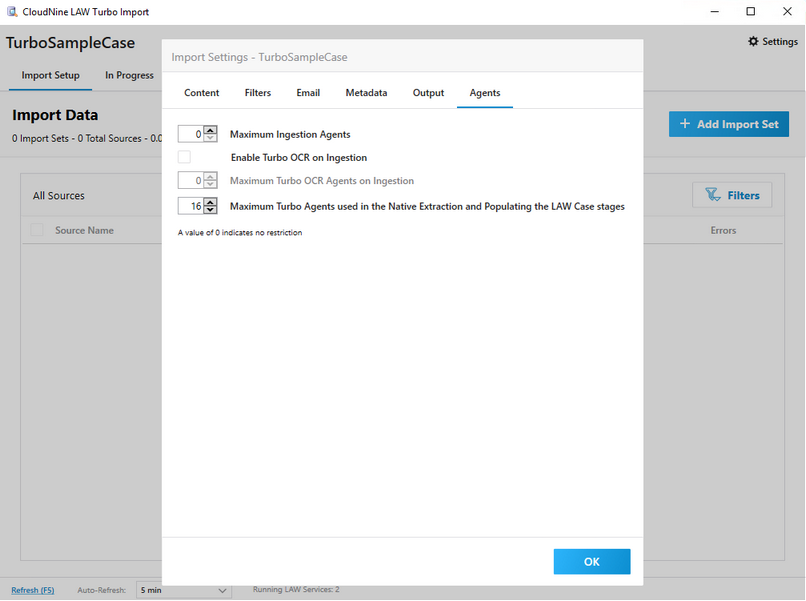Viewport: 806px width, 601px height.
Task: Confirm settings by clicking OK
Action: point(591,561)
